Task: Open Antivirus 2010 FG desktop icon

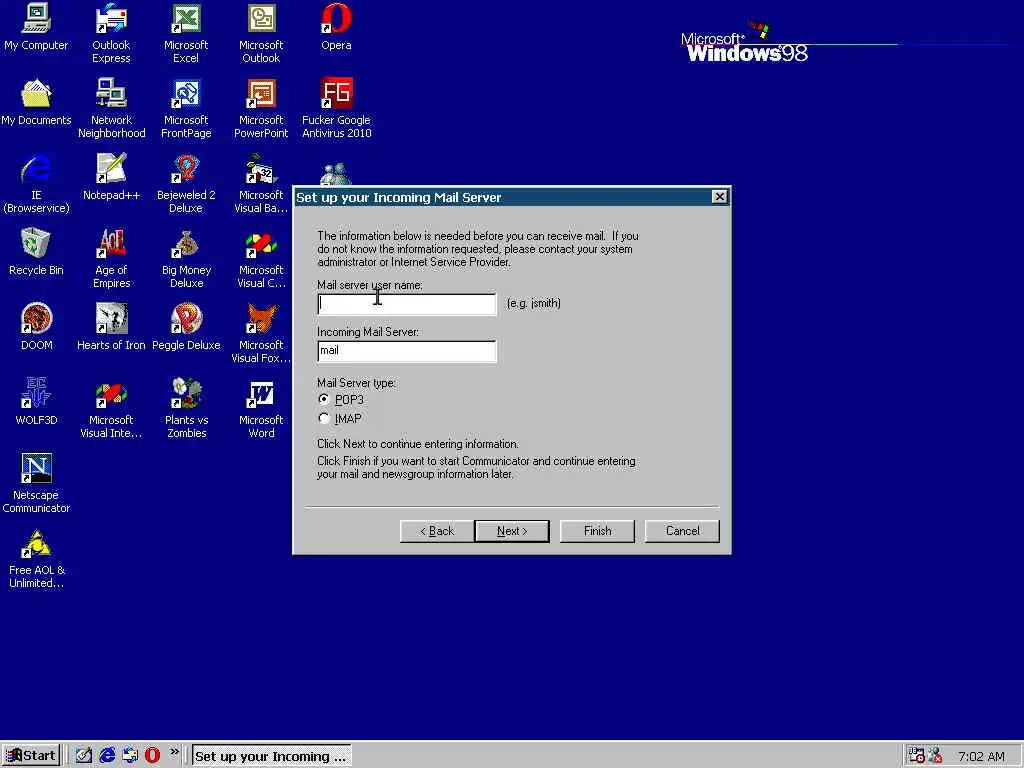Action: (x=336, y=108)
